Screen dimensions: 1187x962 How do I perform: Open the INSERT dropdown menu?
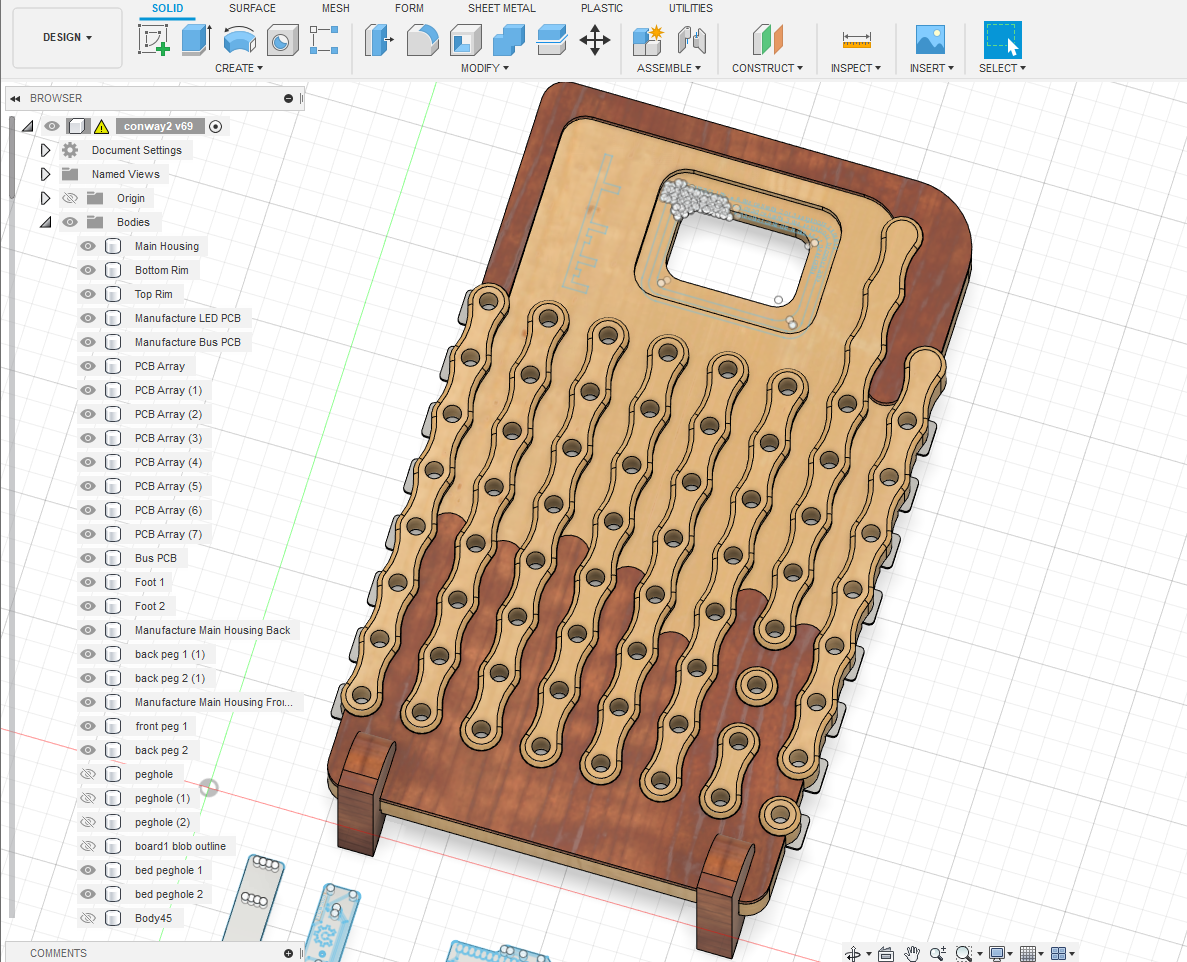coord(931,68)
